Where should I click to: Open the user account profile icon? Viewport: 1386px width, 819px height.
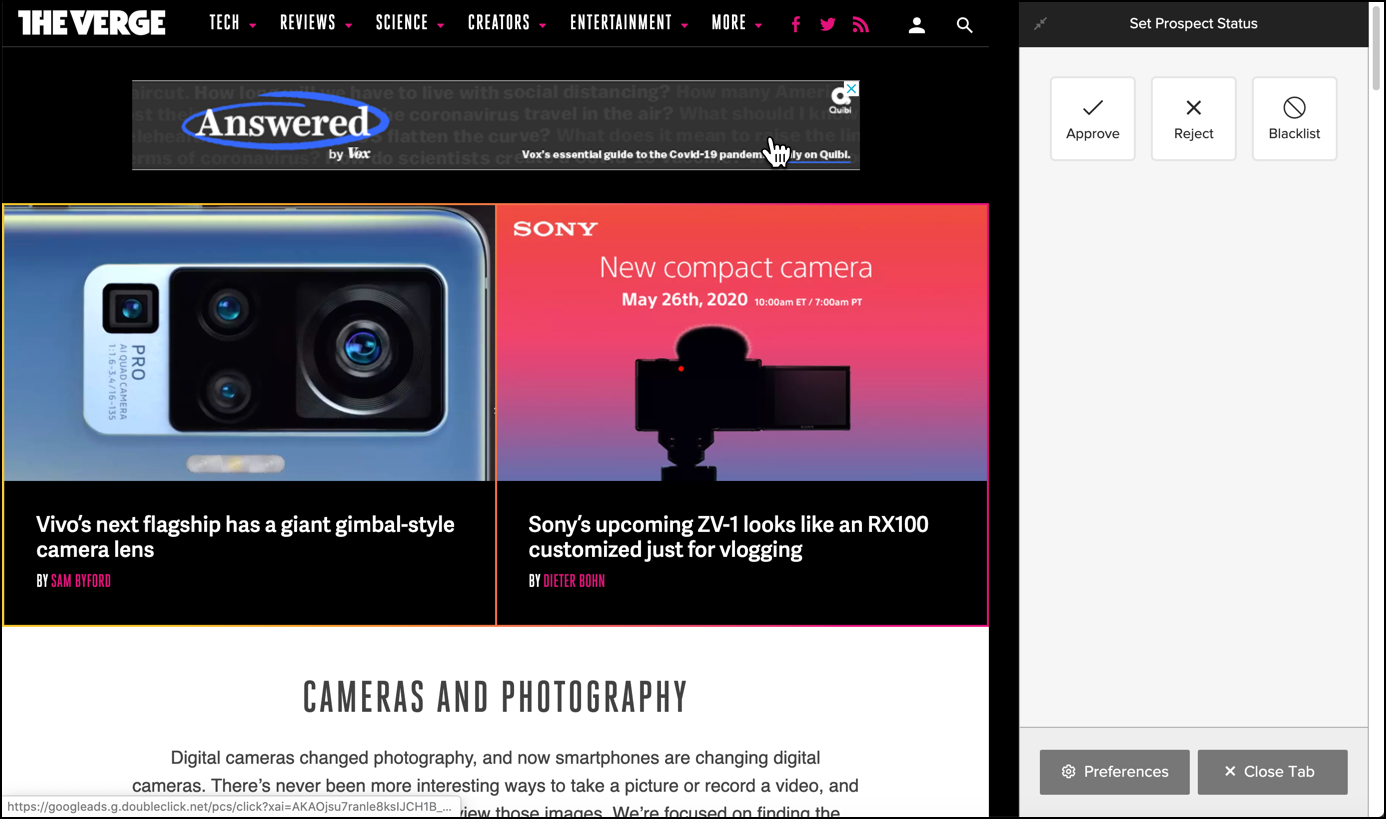click(x=916, y=25)
